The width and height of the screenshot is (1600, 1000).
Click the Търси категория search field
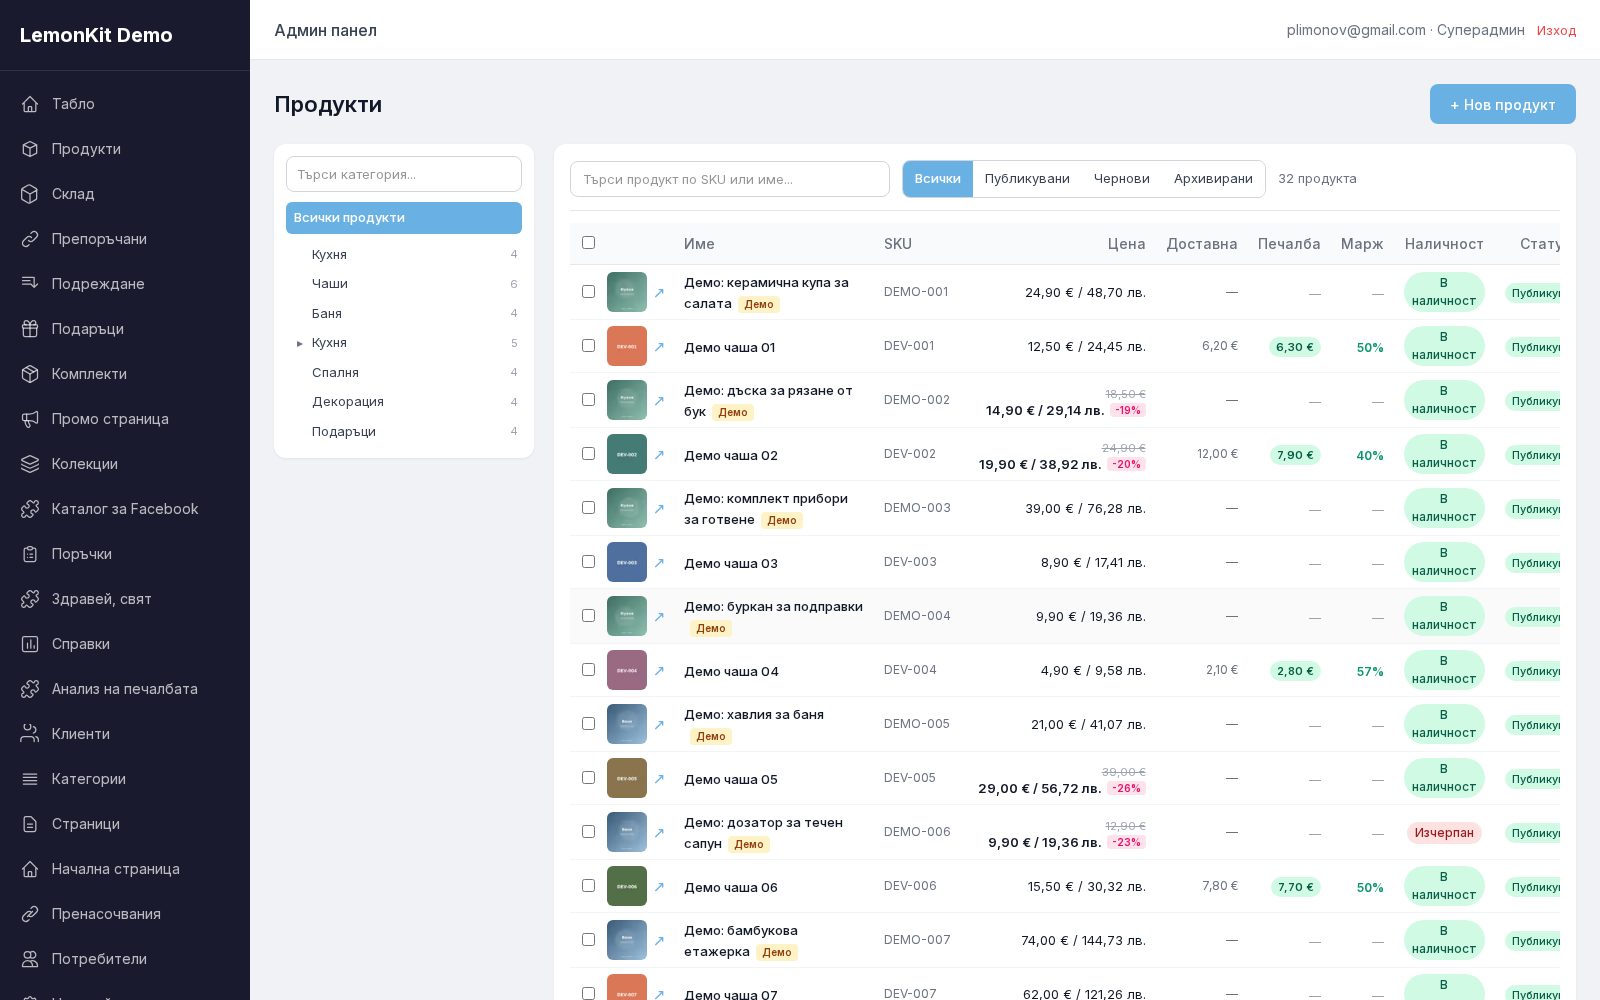404,174
